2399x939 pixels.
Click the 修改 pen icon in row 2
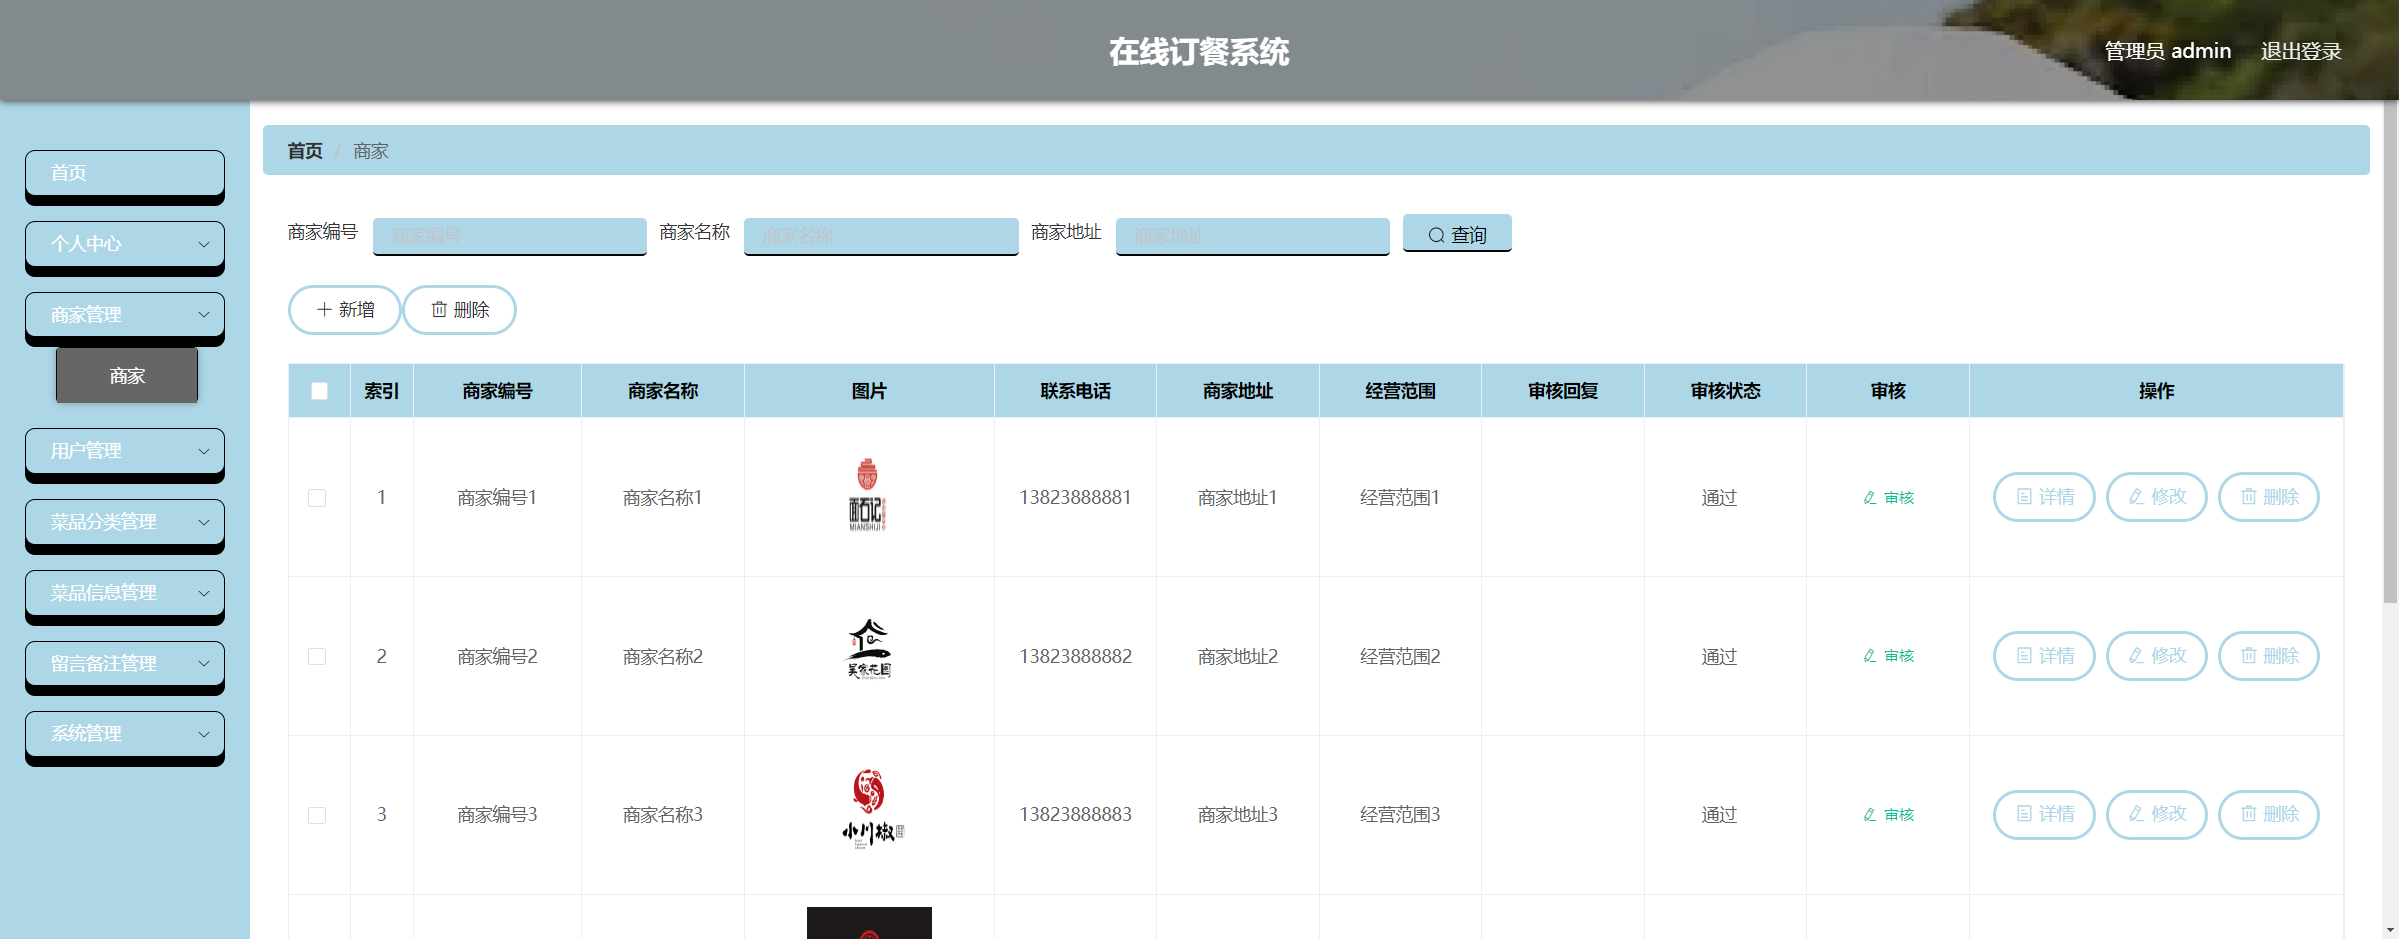point(2135,656)
